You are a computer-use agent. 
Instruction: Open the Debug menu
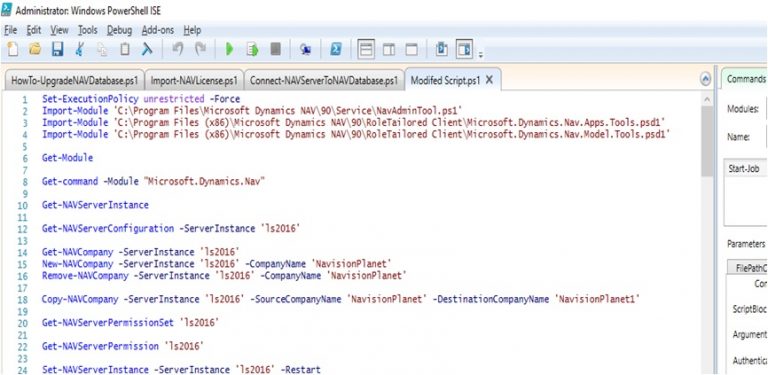click(120, 30)
